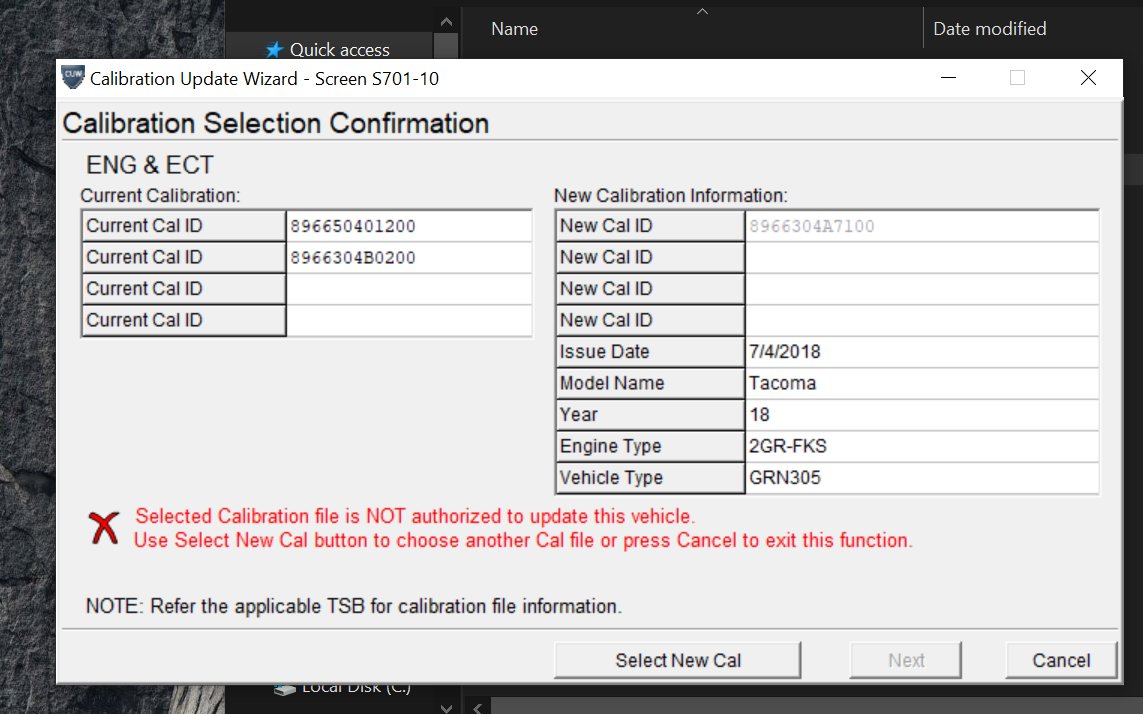
Task: Select the Quick access star icon in File Explorer
Action: [x=274, y=50]
